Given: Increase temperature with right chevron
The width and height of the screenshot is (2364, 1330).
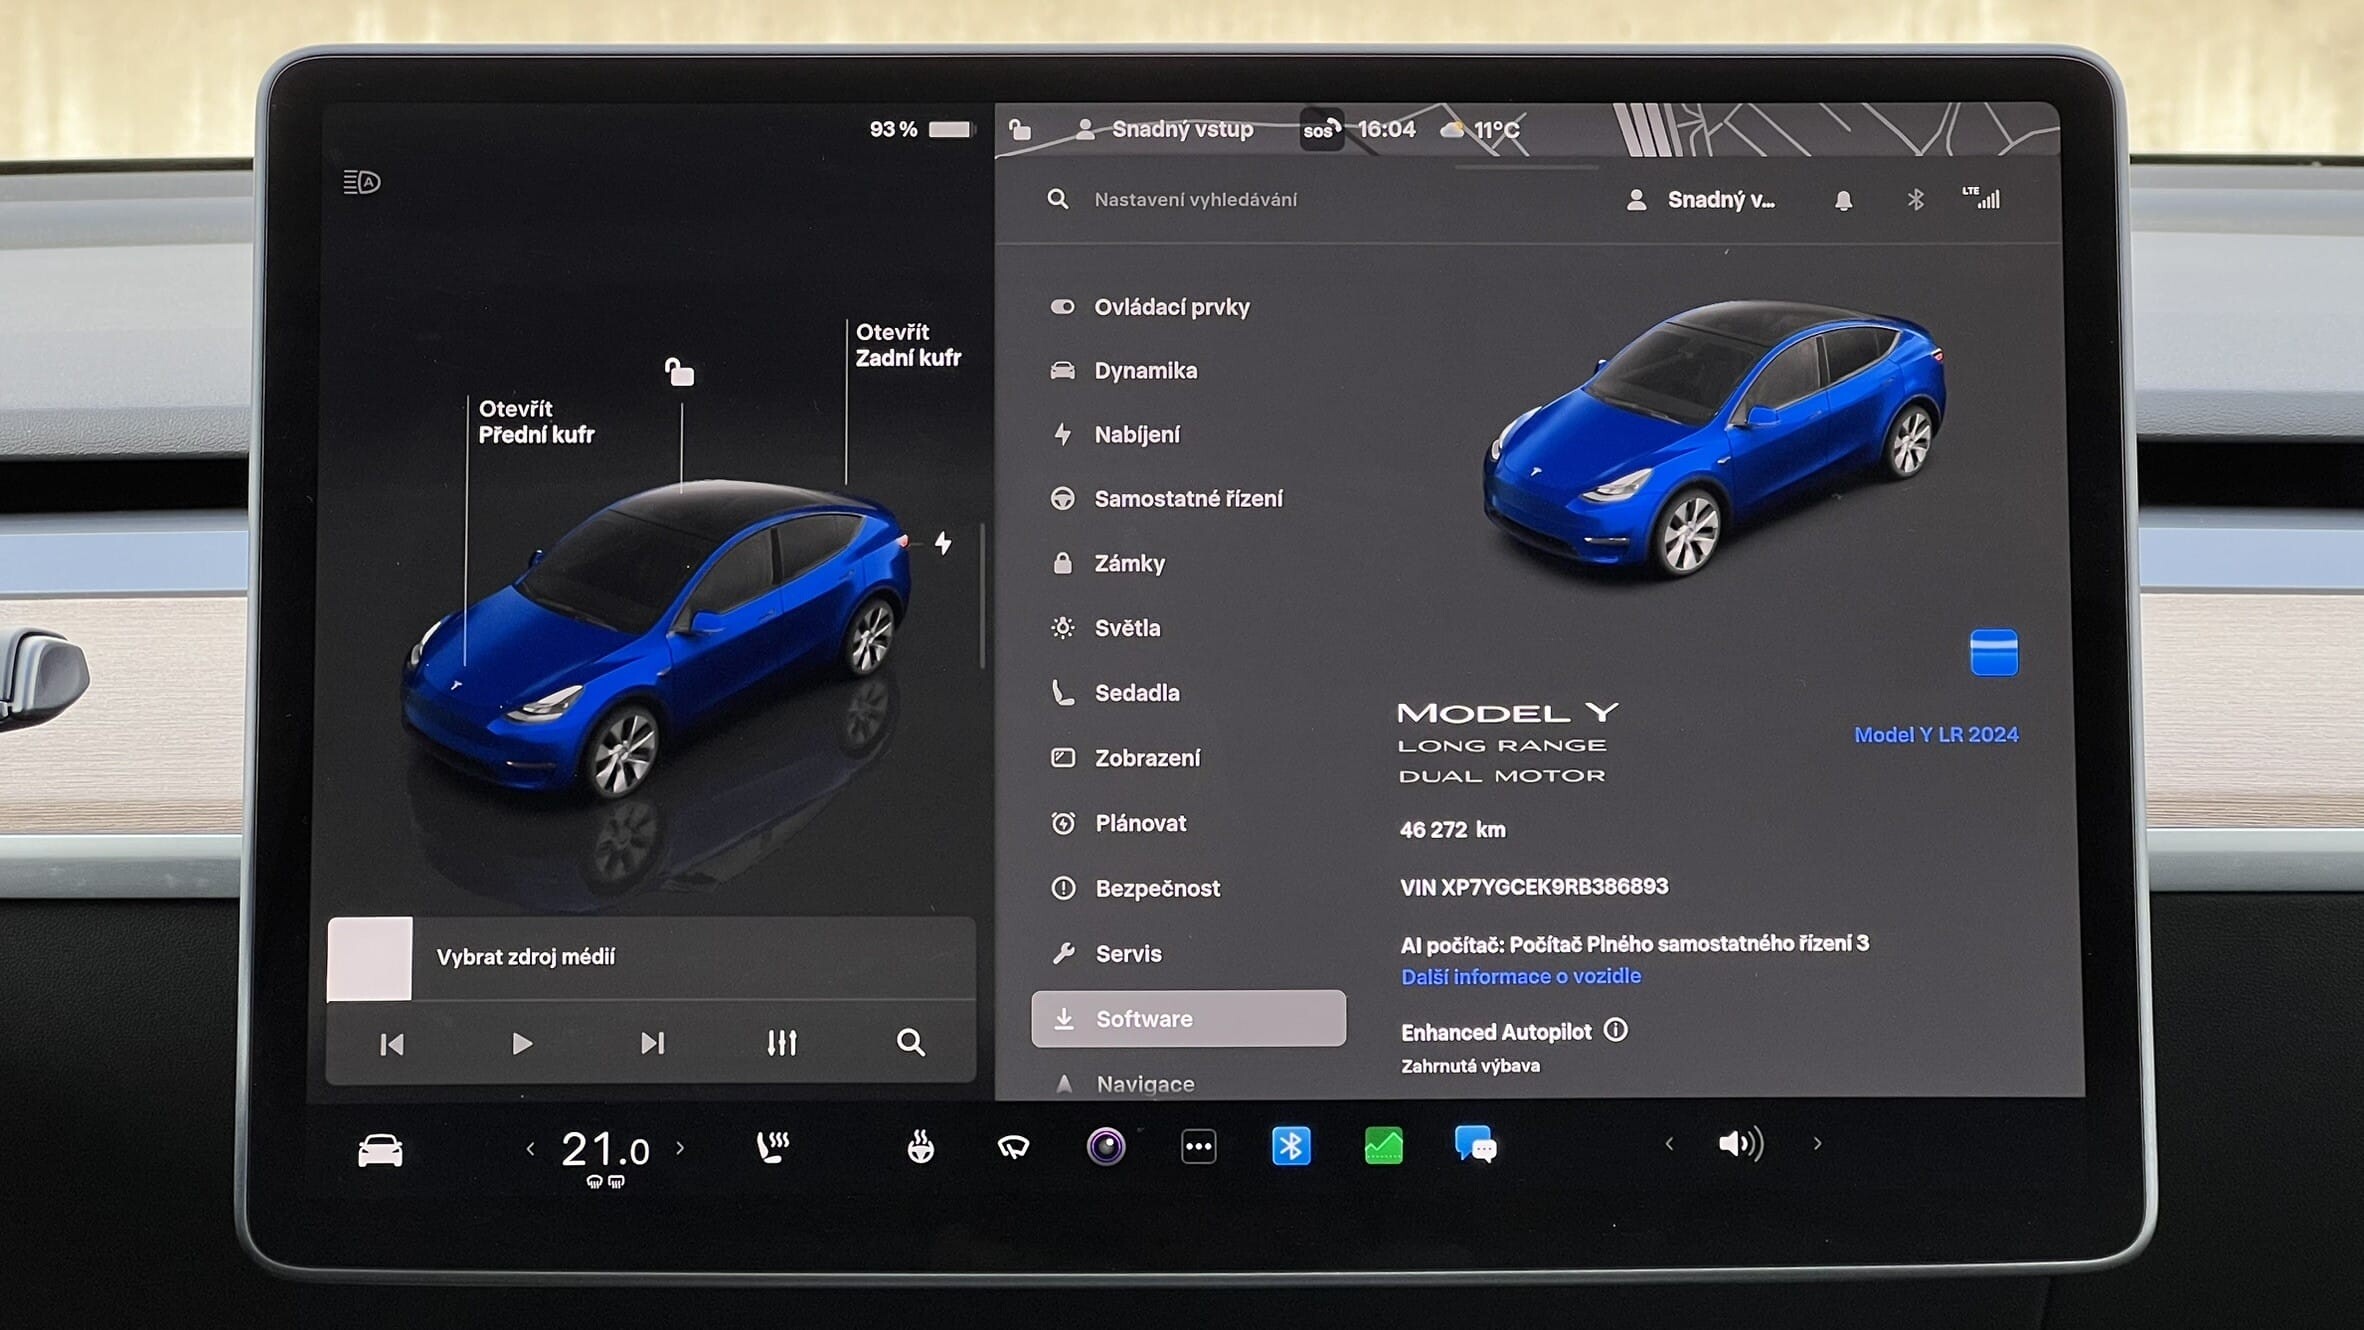Looking at the screenshot, I should pyautogui.click(x=681, y=1147).
